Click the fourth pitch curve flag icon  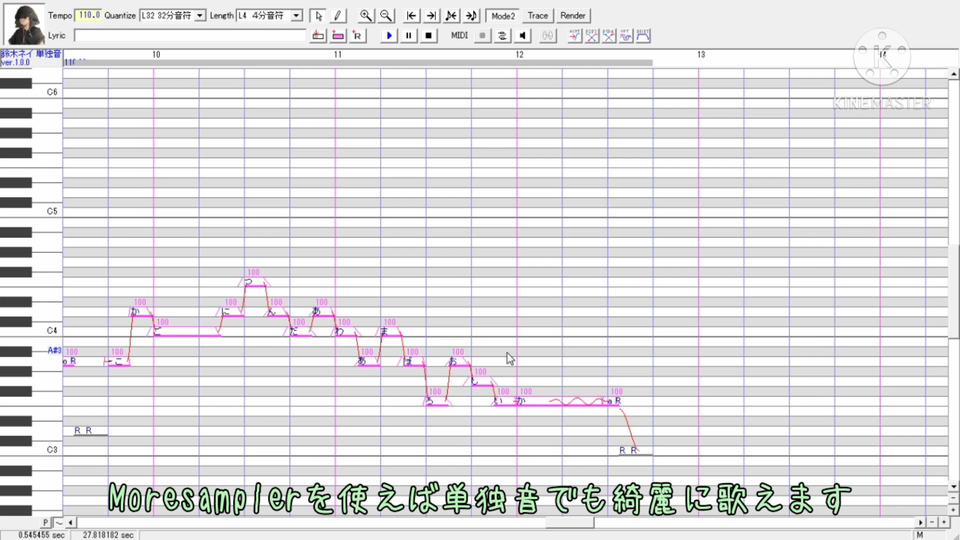pos(626,36)
